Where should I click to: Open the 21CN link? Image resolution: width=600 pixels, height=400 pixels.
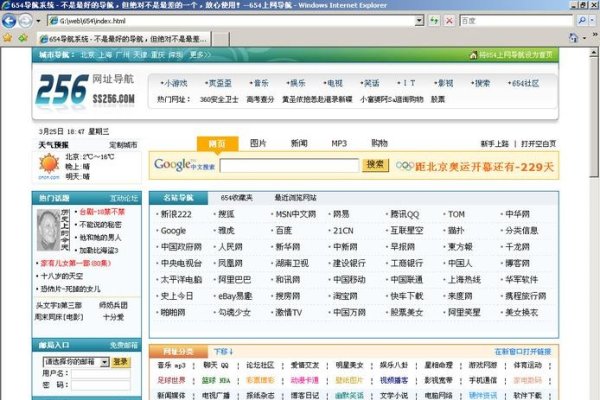(x=343, y=231)
